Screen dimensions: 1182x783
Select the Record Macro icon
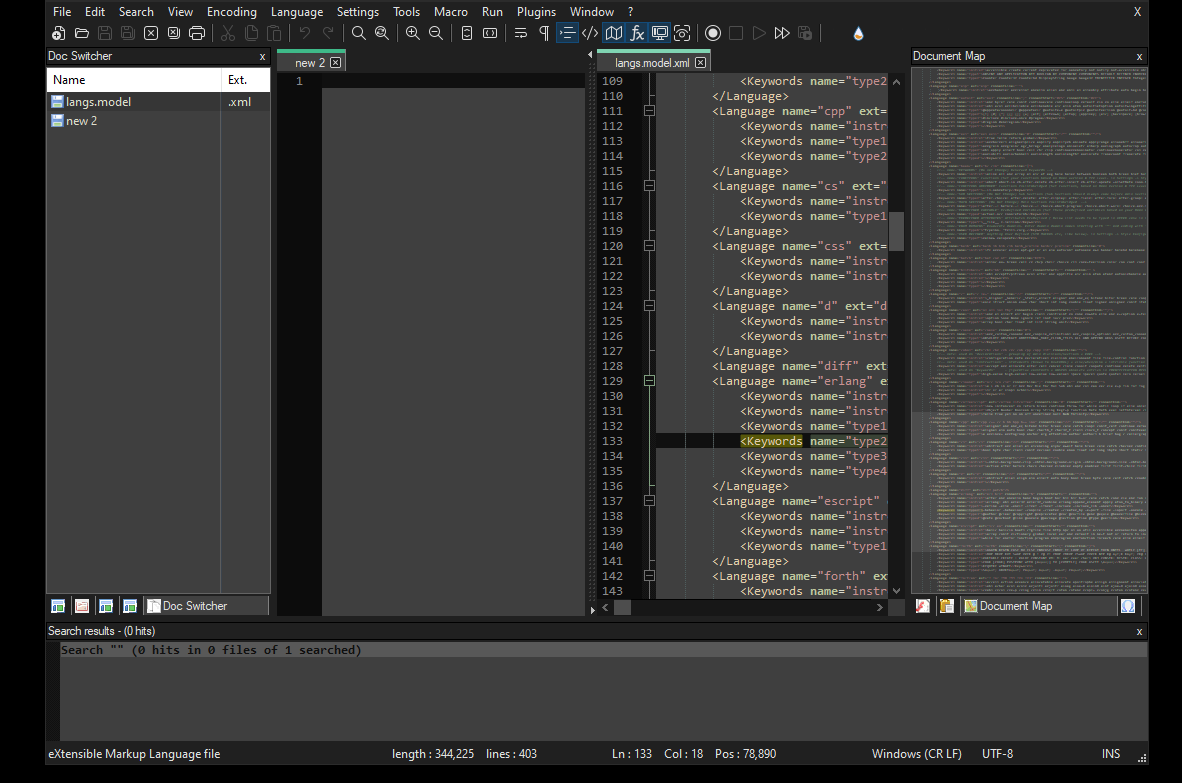coord(713,33)
